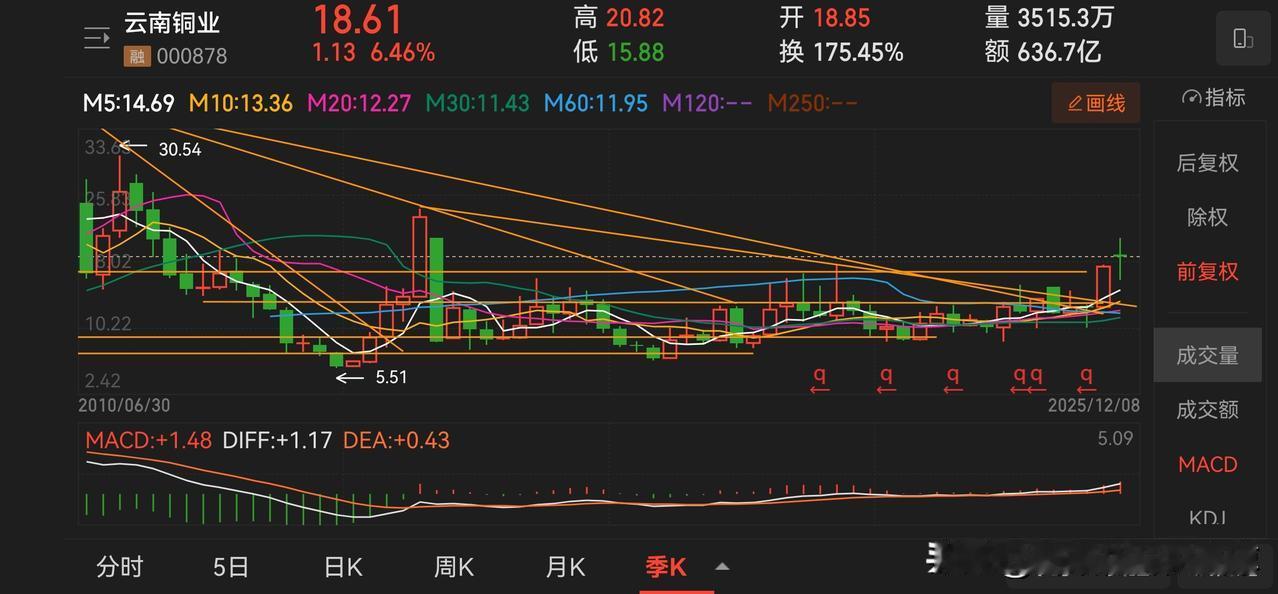Click the M60:11.95 moving average label
1278x594 pixels.
pos(596,103)
